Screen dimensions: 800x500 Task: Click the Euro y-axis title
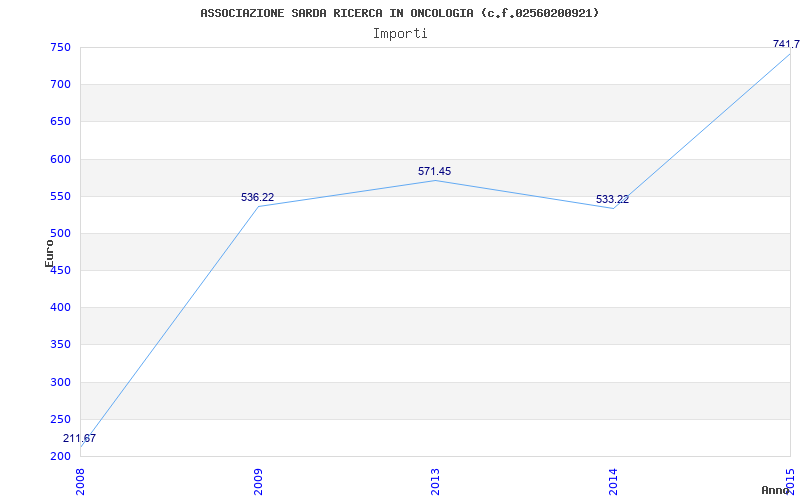49,253
